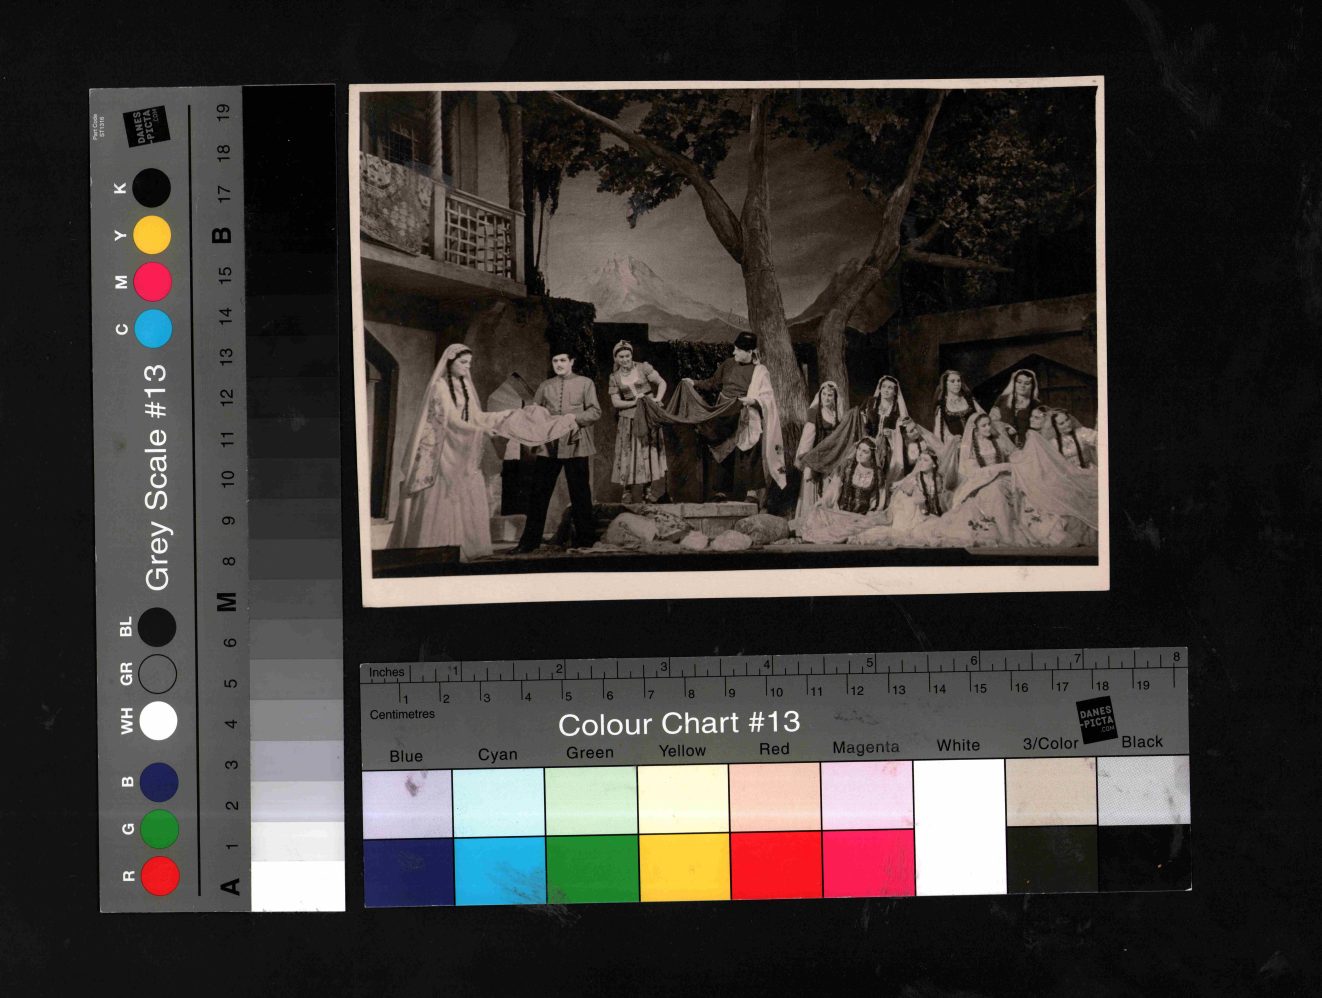The image size is (1322, 998).
Task: Select the saturated Blue swatch on the colour chart
Action: pyautogui.click(x=407, y=870)
